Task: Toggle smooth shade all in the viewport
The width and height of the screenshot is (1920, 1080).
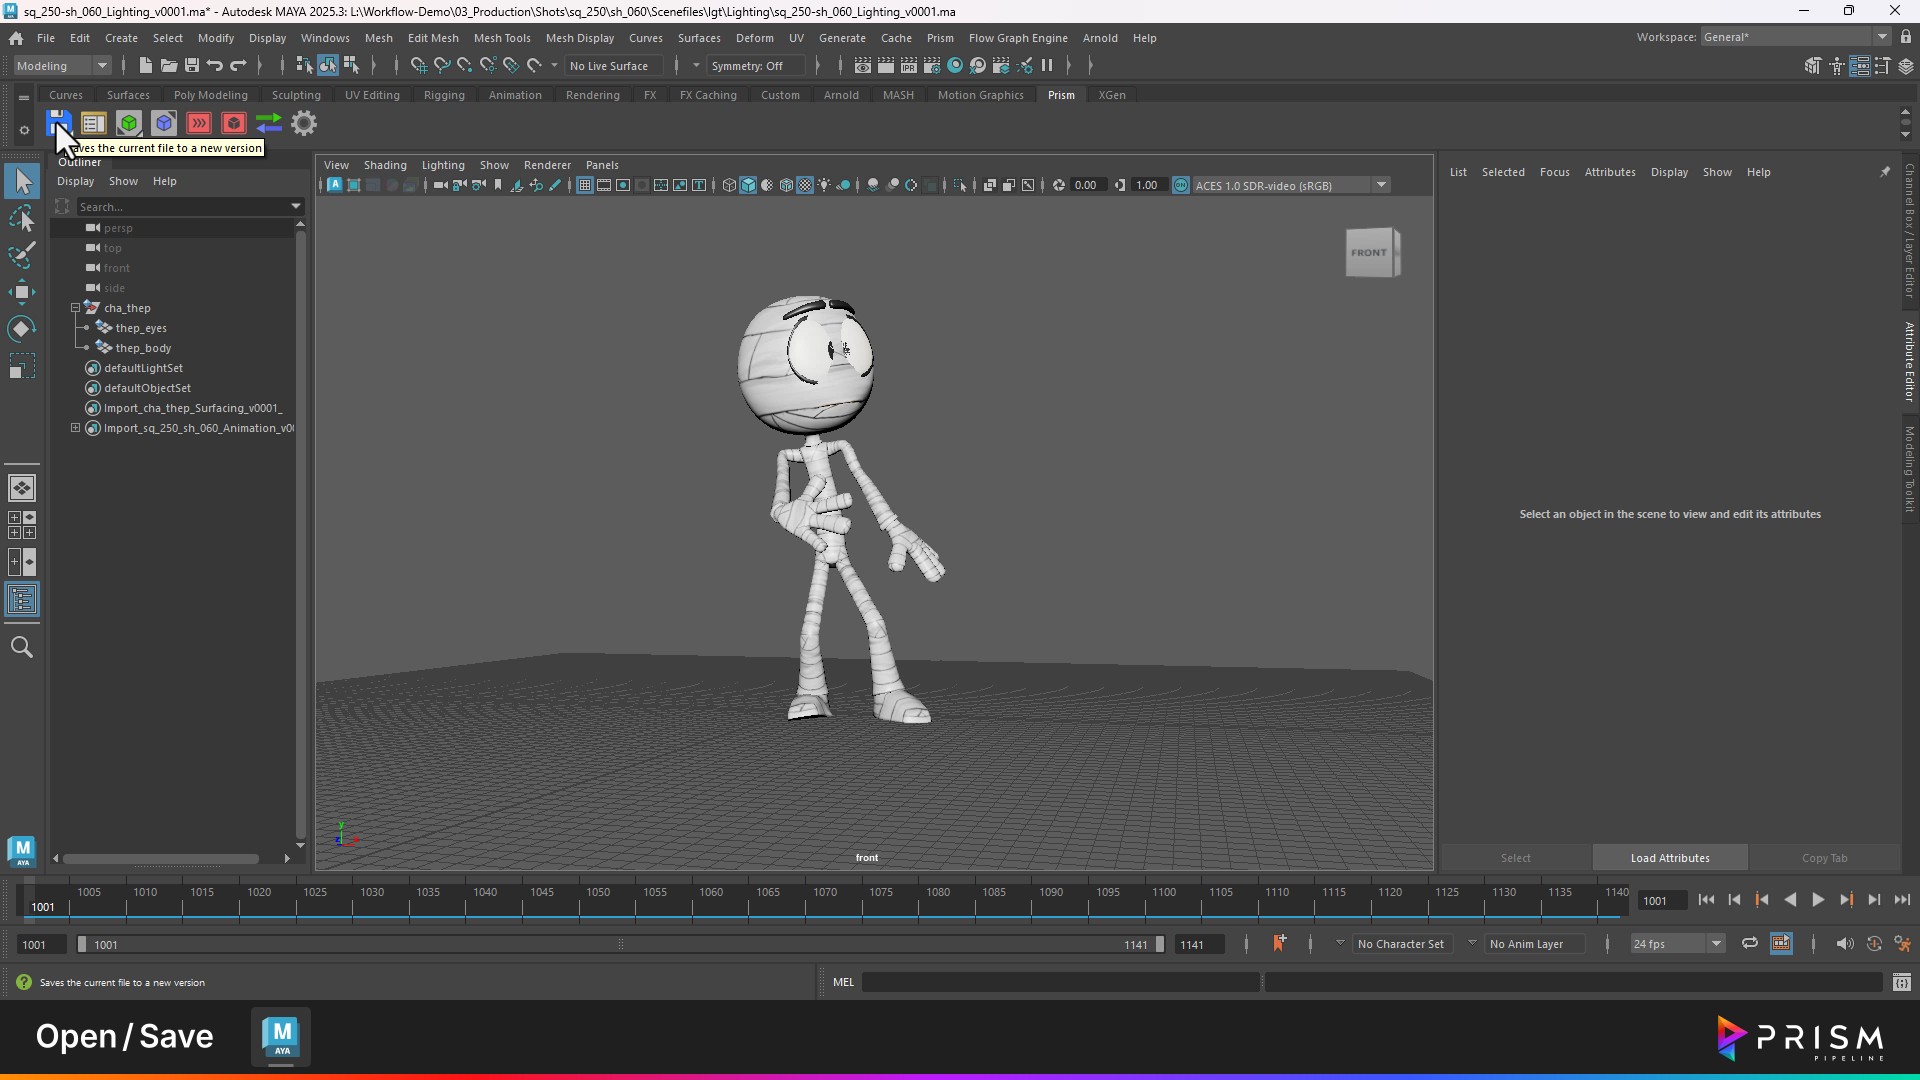Action: [748, 185]
